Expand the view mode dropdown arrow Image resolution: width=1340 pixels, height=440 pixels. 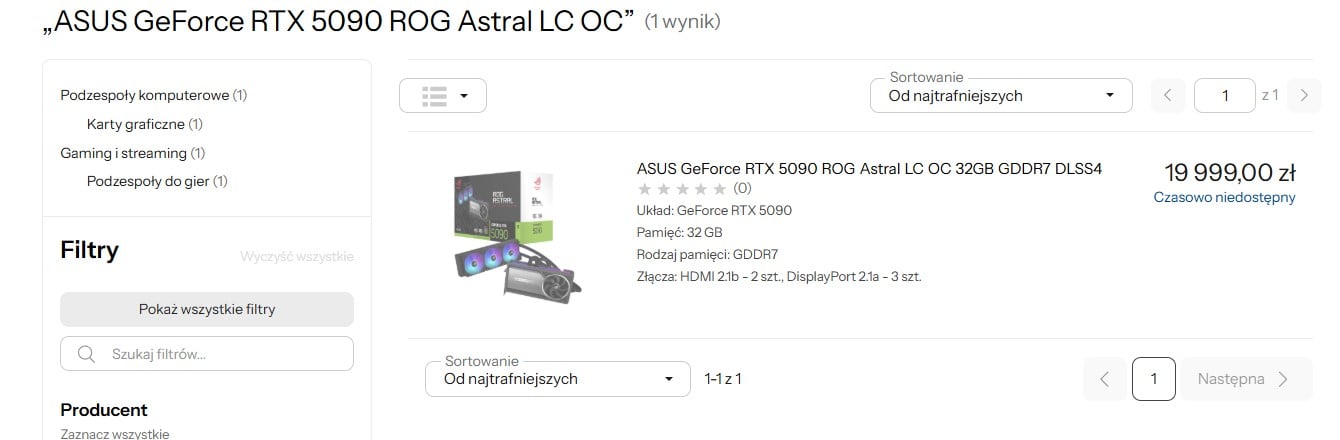464,96
